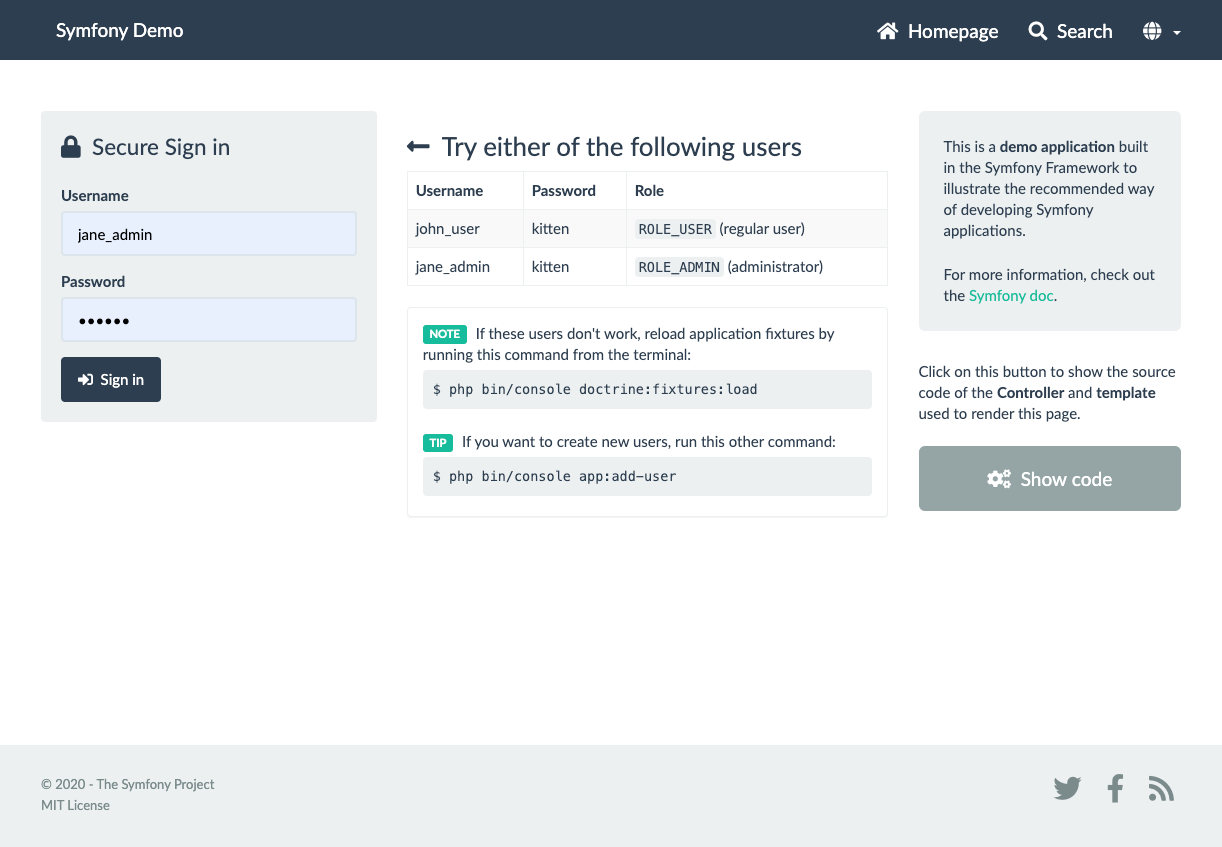
Task: Select the Homepage menu item
Action: [x=937, y=31]
